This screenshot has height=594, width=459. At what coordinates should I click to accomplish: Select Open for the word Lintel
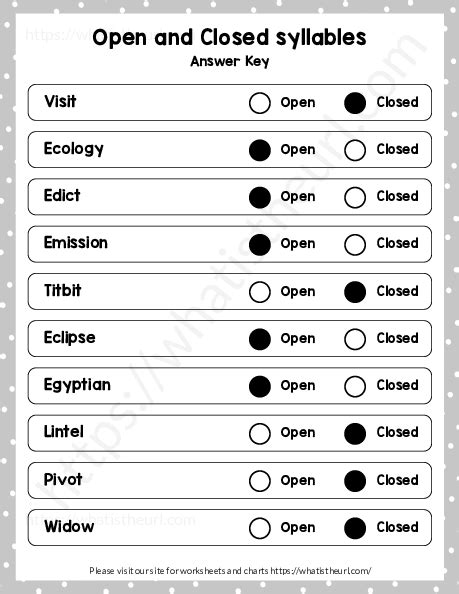[x=260, y=433]
